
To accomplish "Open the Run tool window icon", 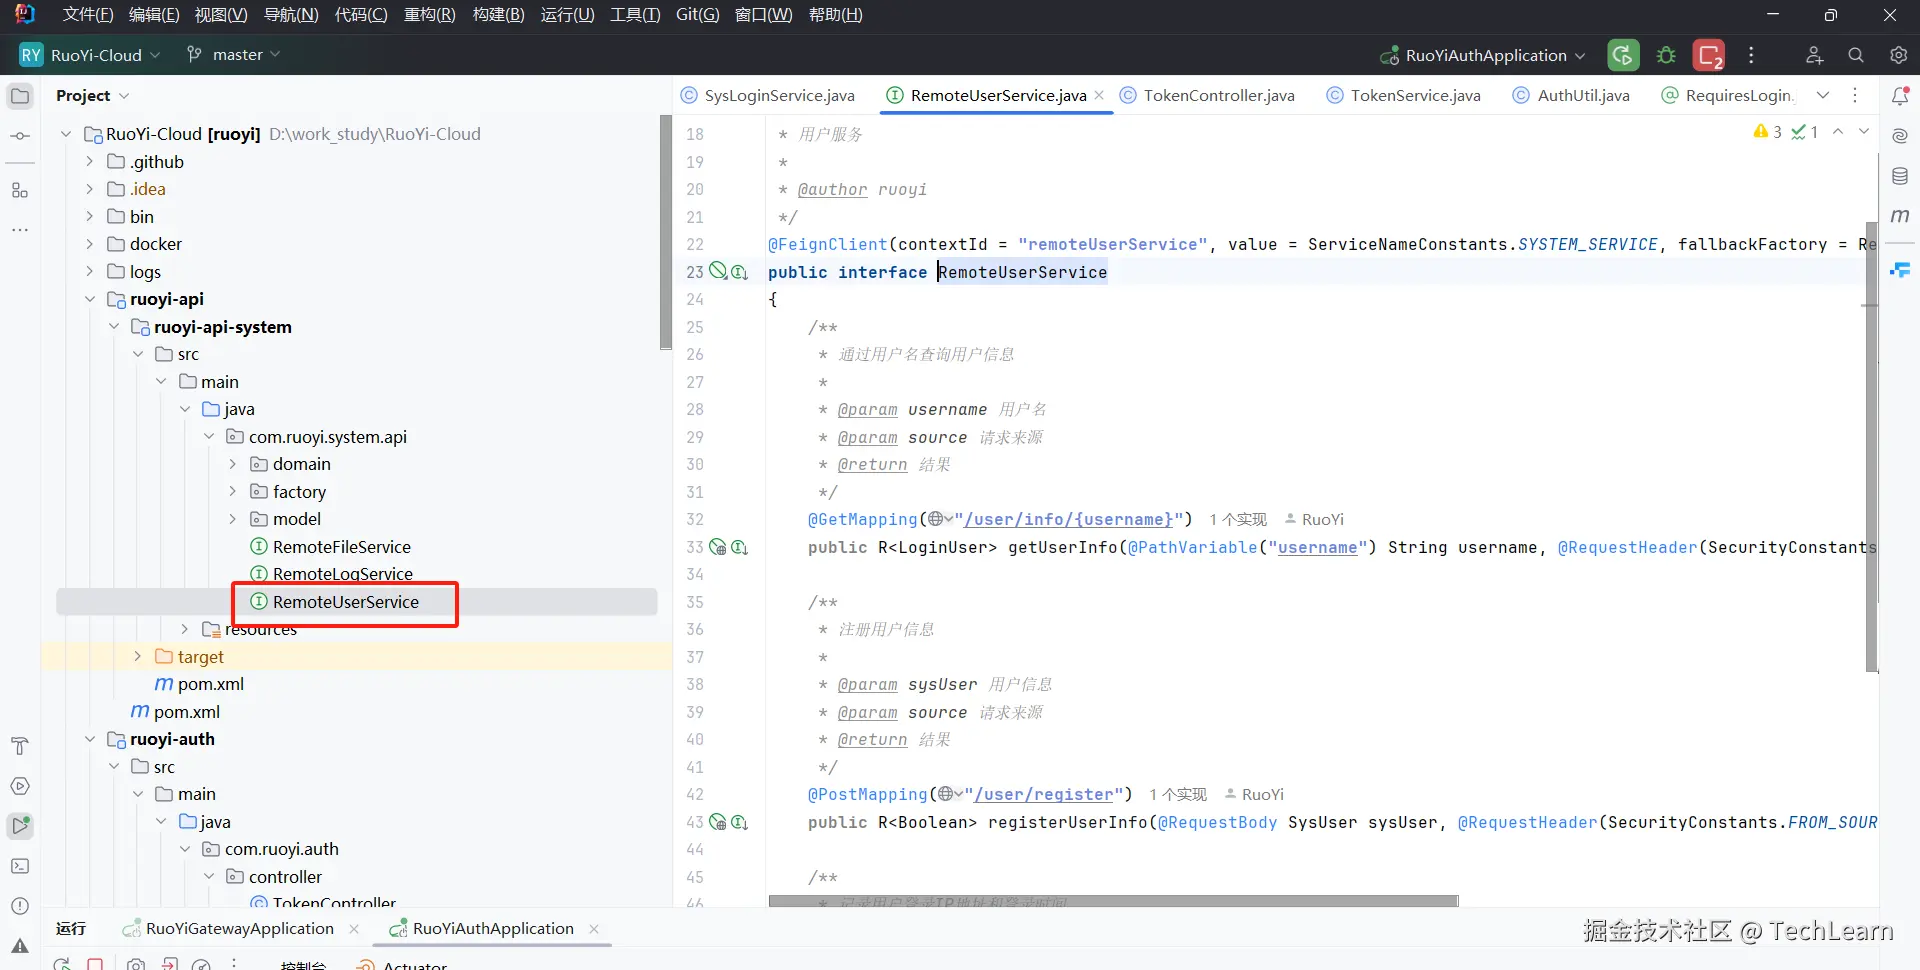I will (x=20, y=826).
